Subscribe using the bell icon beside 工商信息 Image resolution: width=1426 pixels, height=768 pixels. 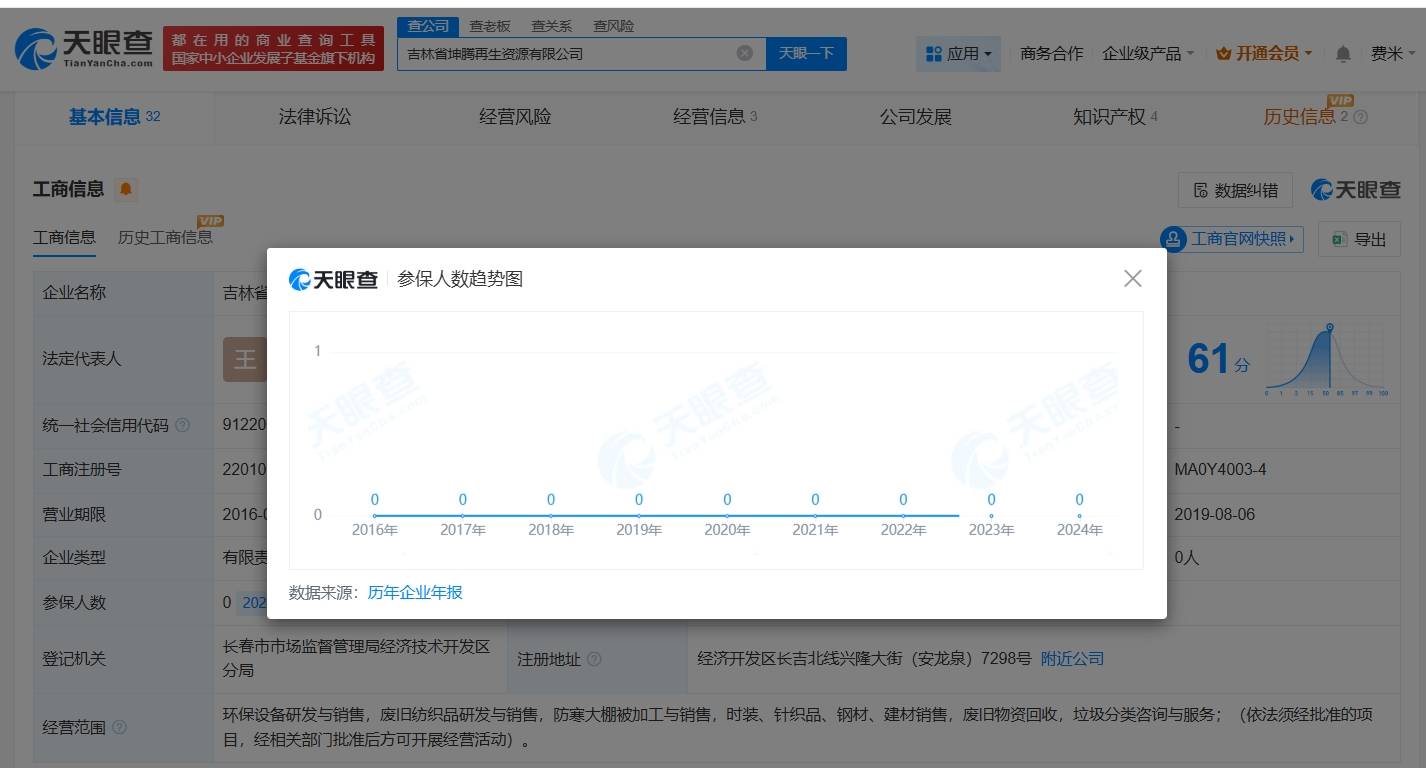[x=126, y=189]
